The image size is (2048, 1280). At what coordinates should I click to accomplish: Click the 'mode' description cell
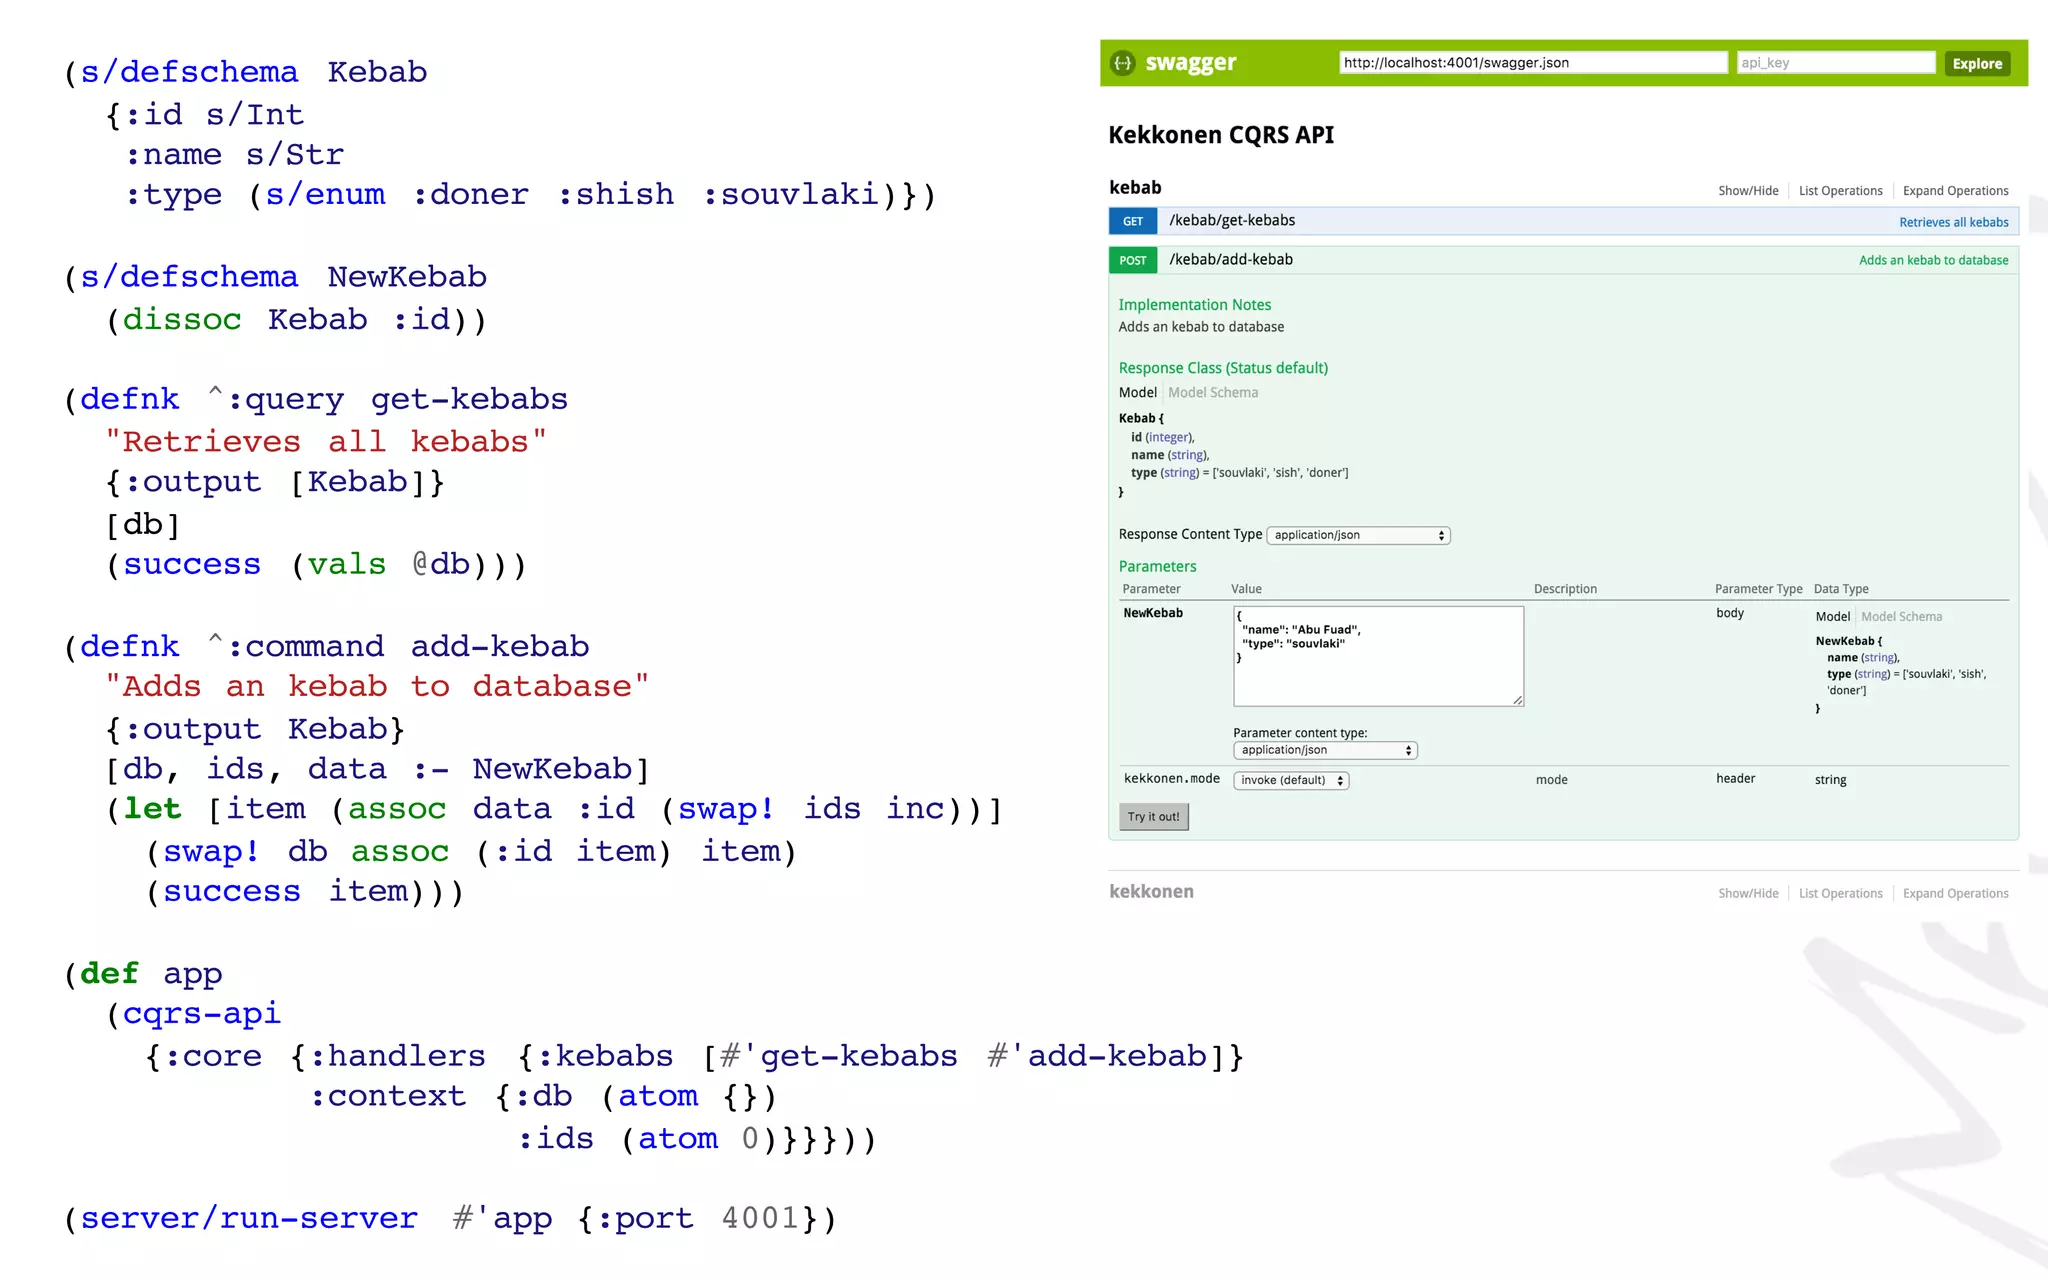click(1551, 780)
